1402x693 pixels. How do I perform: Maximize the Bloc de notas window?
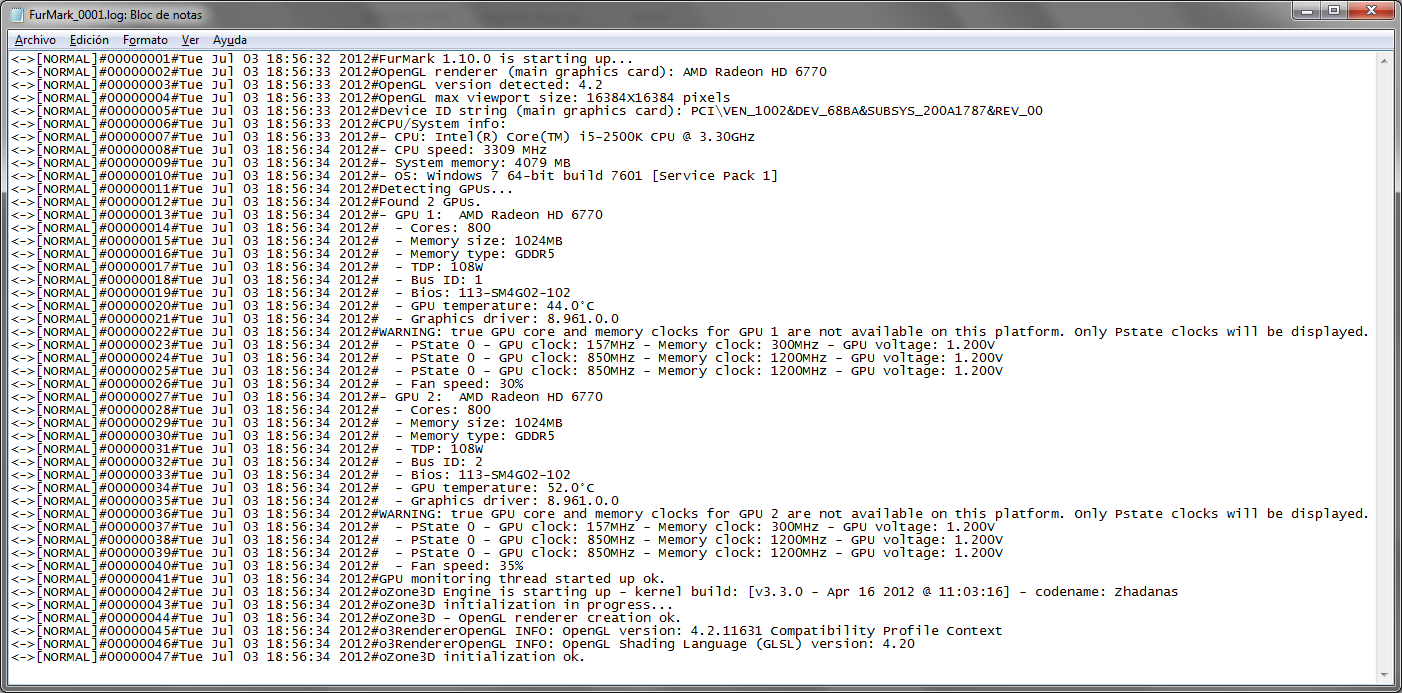1333,11
